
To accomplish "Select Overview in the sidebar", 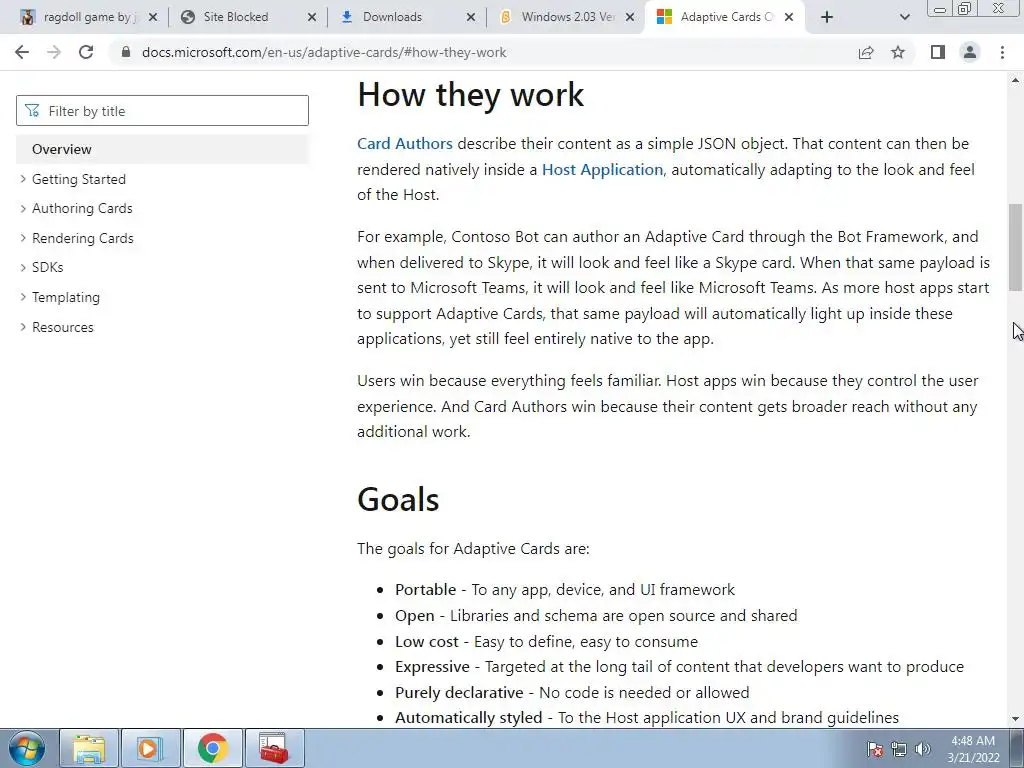I will click(162, 149).
